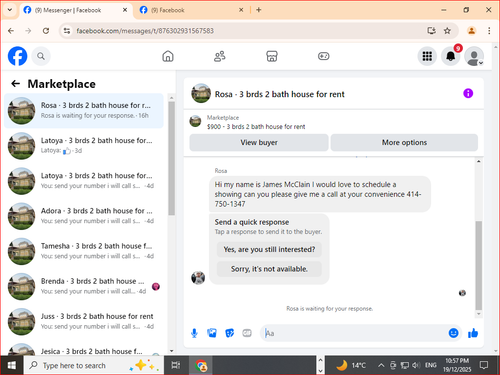Screen dimensions: 500x375
Task: Bookmark this page star
Action: (x=447, y=31)
